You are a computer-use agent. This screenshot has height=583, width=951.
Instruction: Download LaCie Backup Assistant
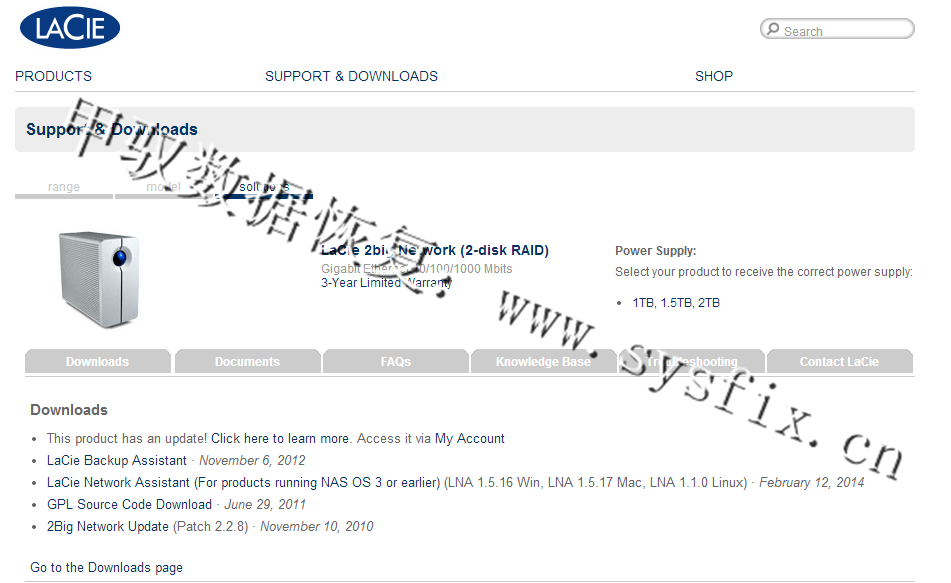click(117, 461)
